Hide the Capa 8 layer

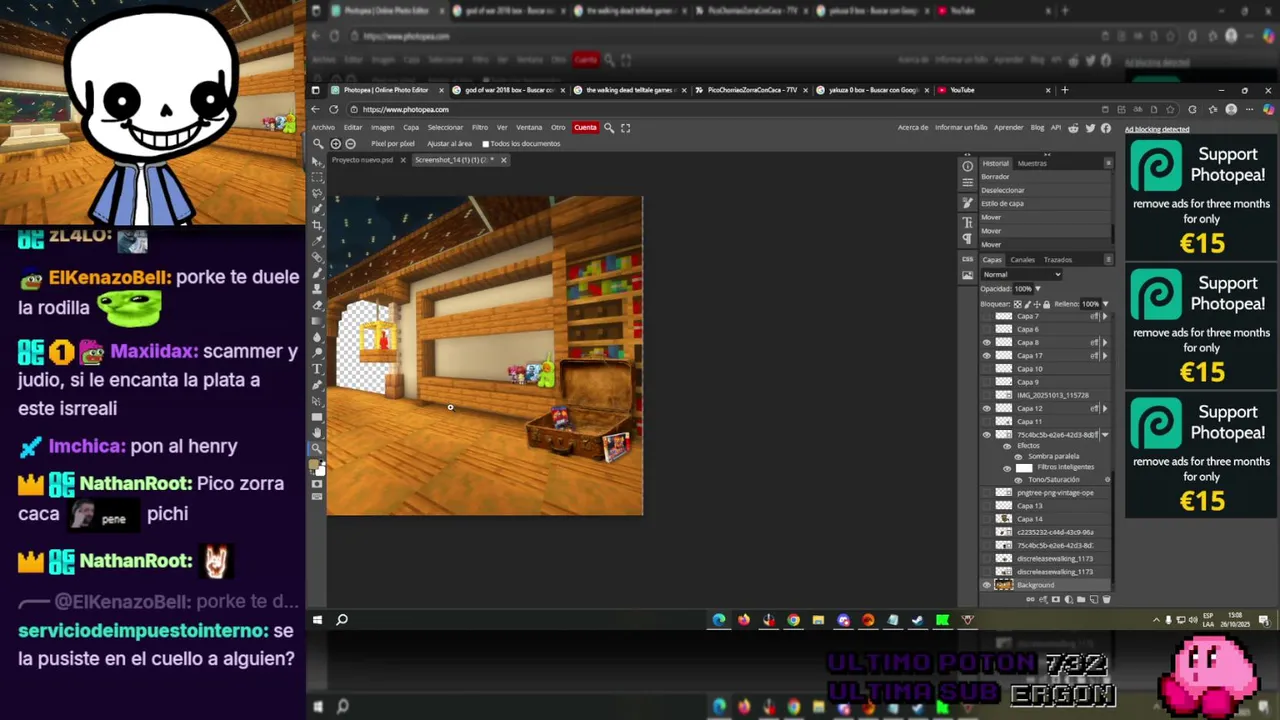coord(987,343)
